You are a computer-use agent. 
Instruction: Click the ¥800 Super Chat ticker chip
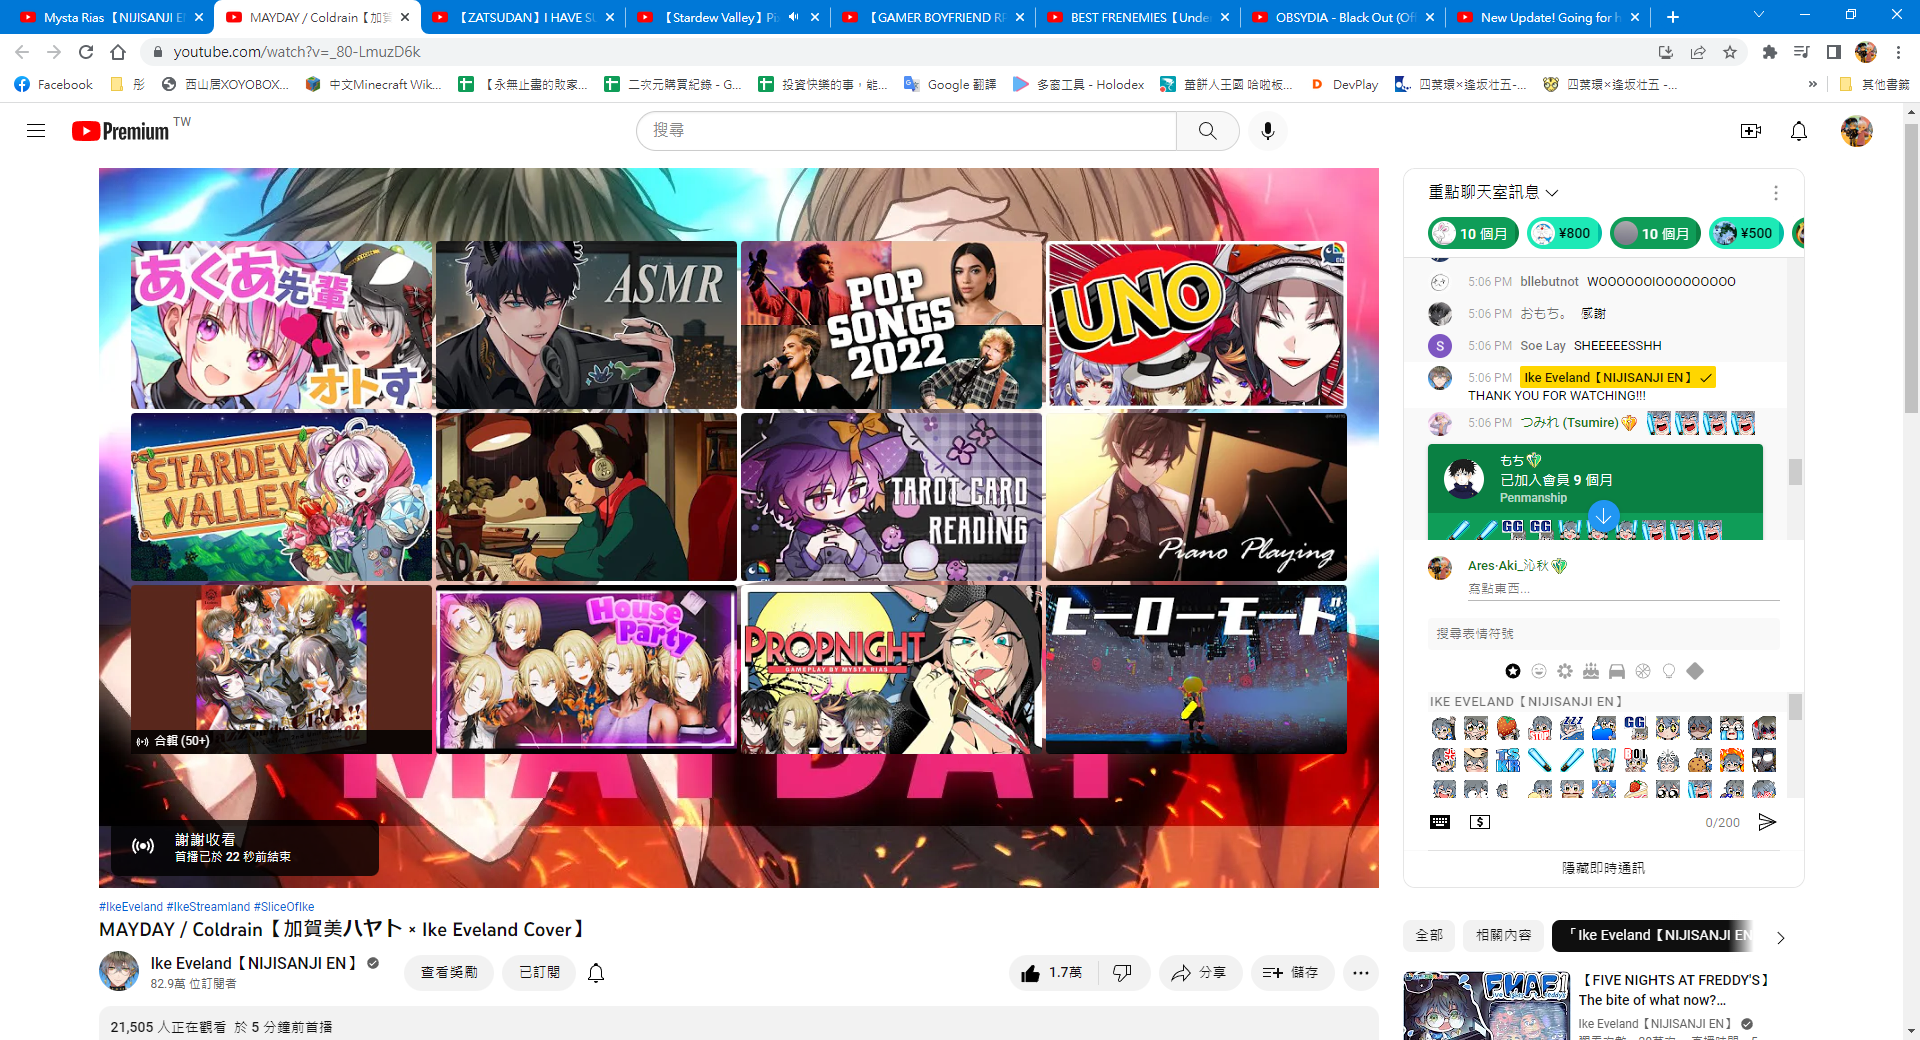pos(1563,233)
